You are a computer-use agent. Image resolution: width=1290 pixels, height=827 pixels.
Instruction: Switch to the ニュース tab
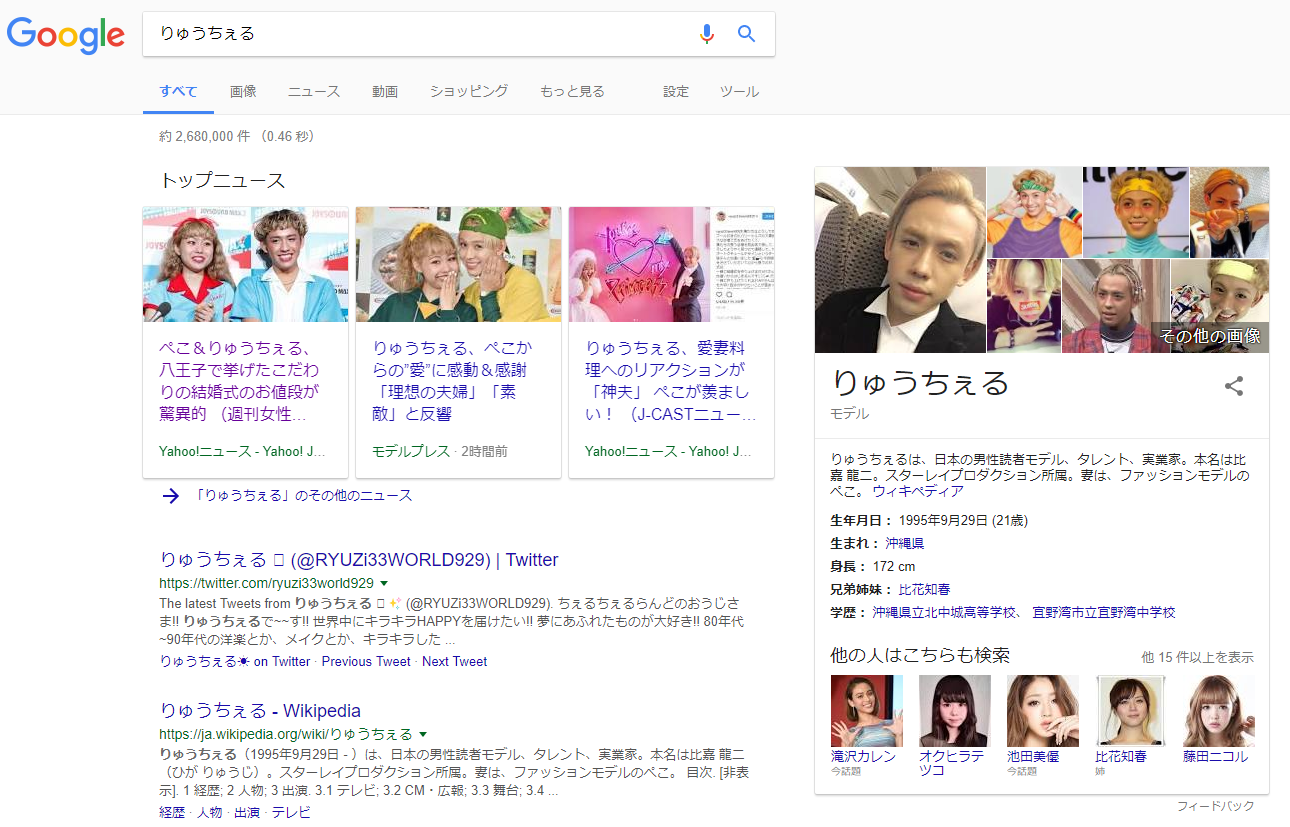coord(313,91)
